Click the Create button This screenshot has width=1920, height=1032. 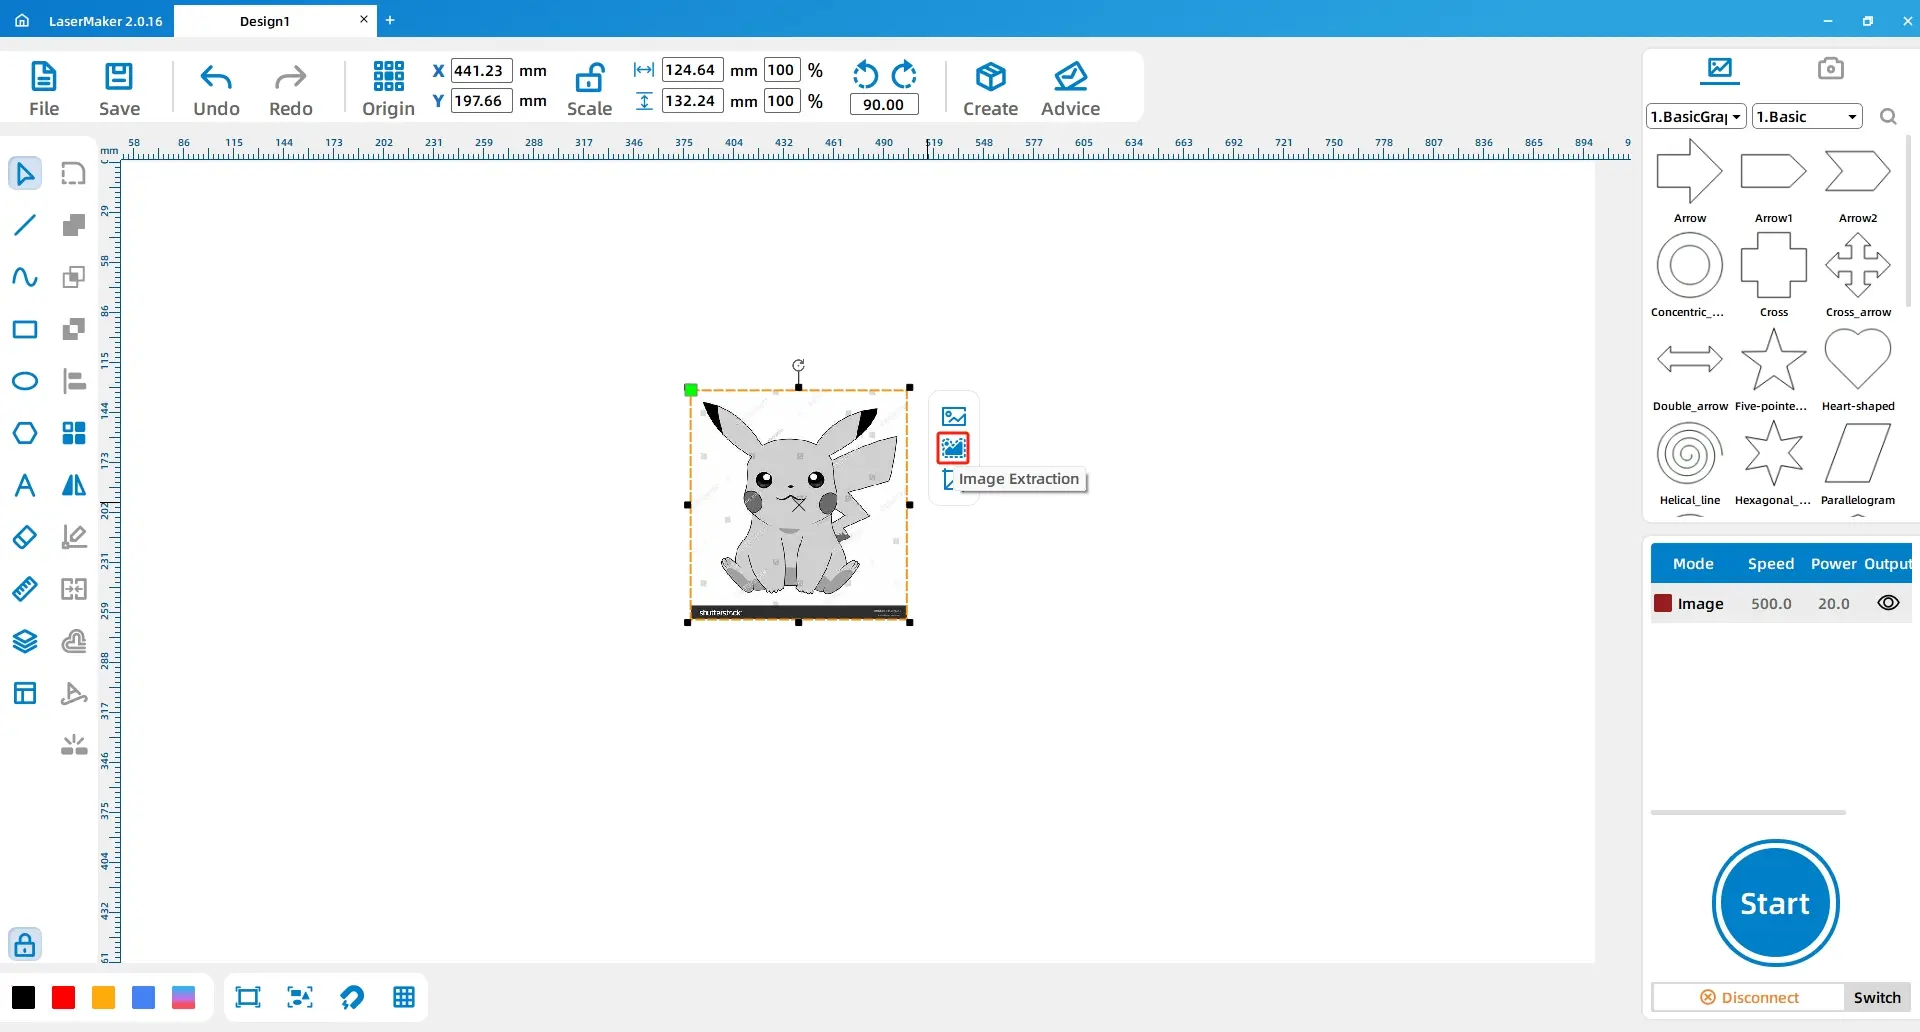[x=990, y=88]
